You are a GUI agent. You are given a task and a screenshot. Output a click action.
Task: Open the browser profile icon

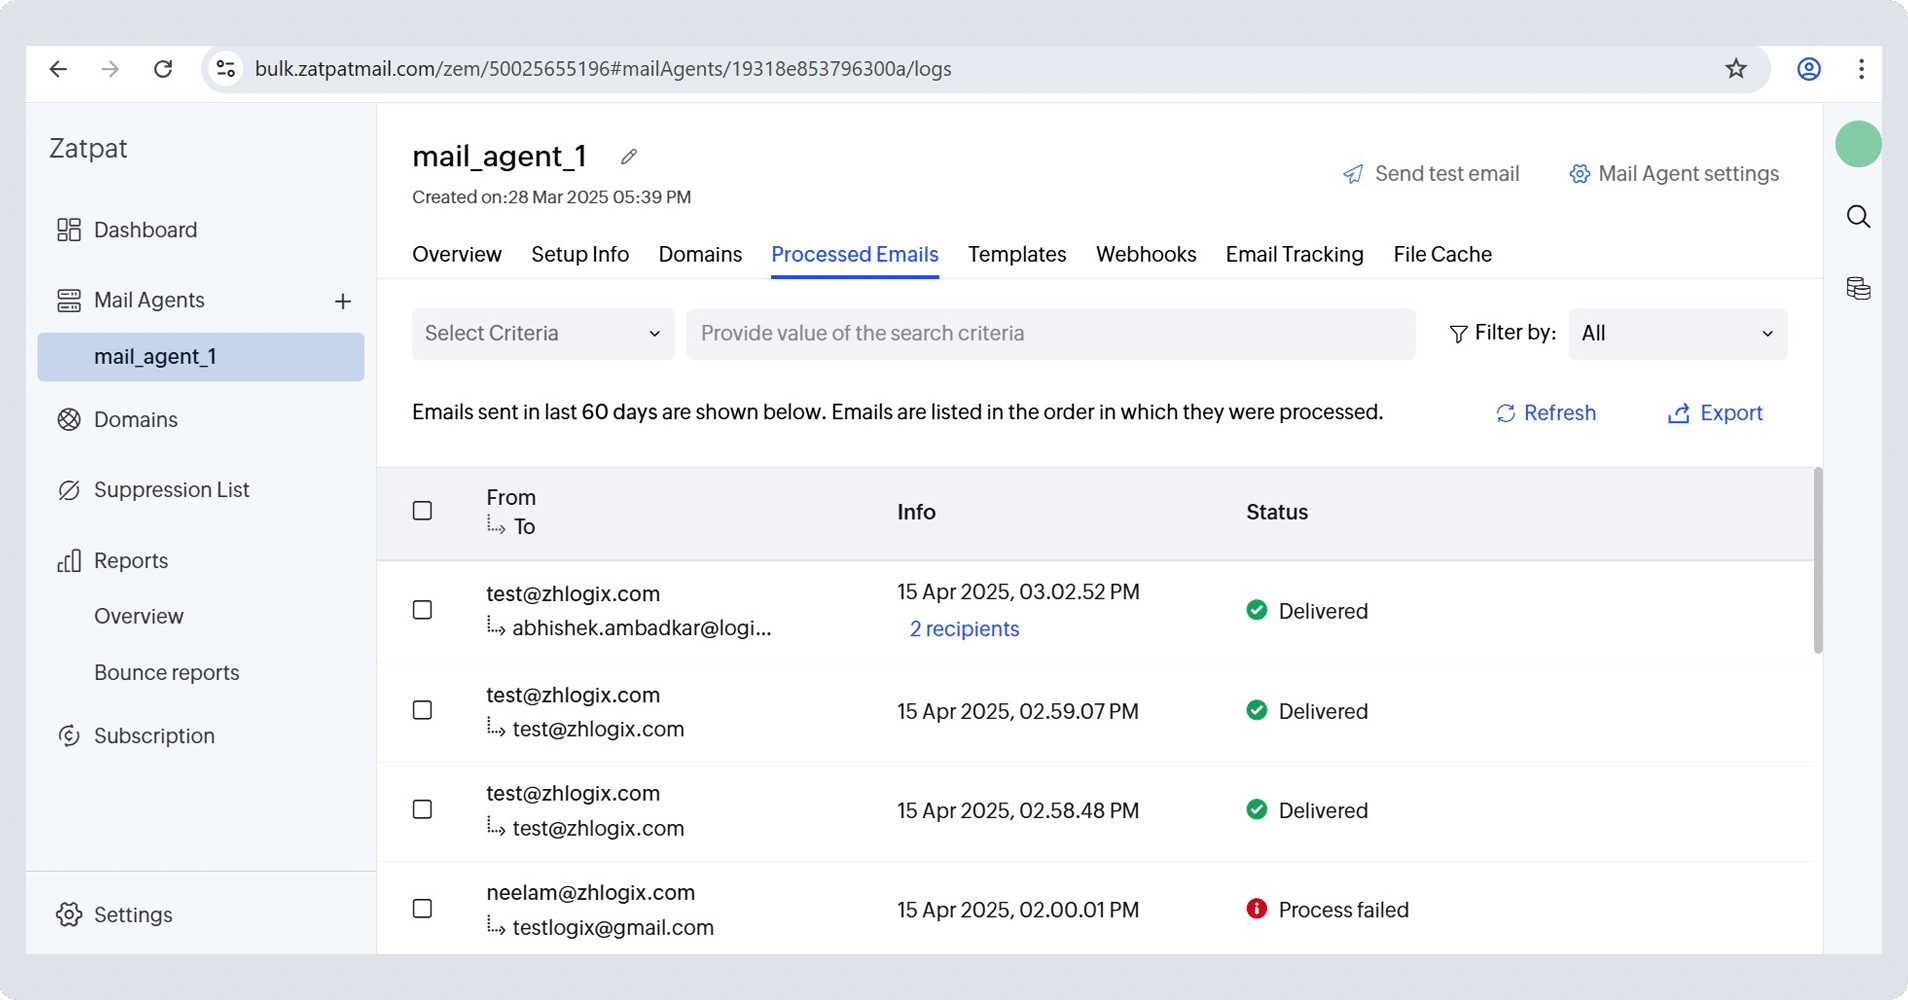coord(1809,69)
